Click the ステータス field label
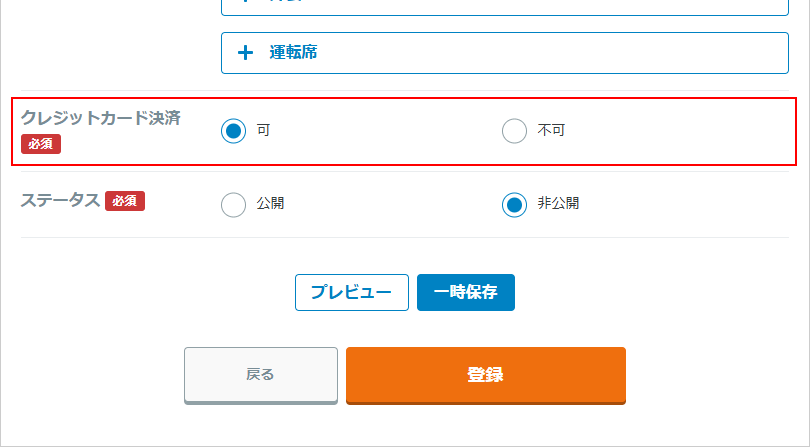 coord(60,200)
